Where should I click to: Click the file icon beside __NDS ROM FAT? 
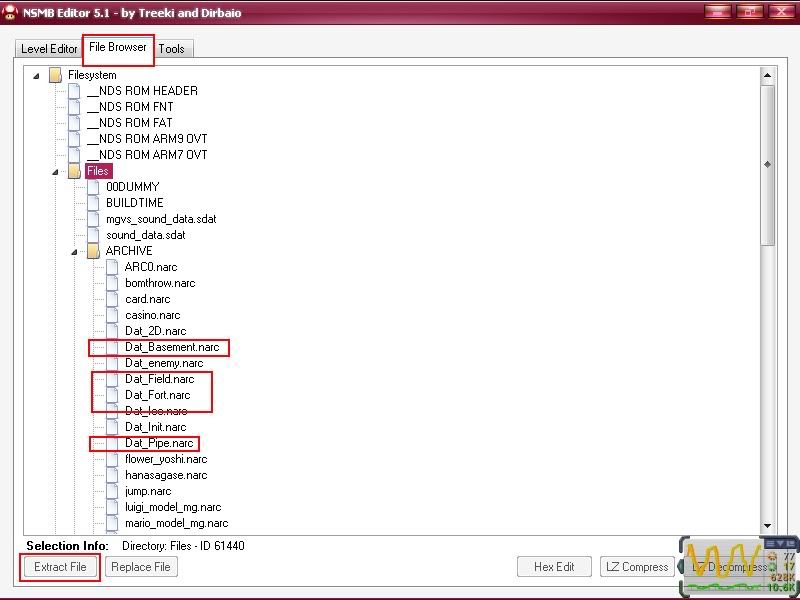point(74,123)
